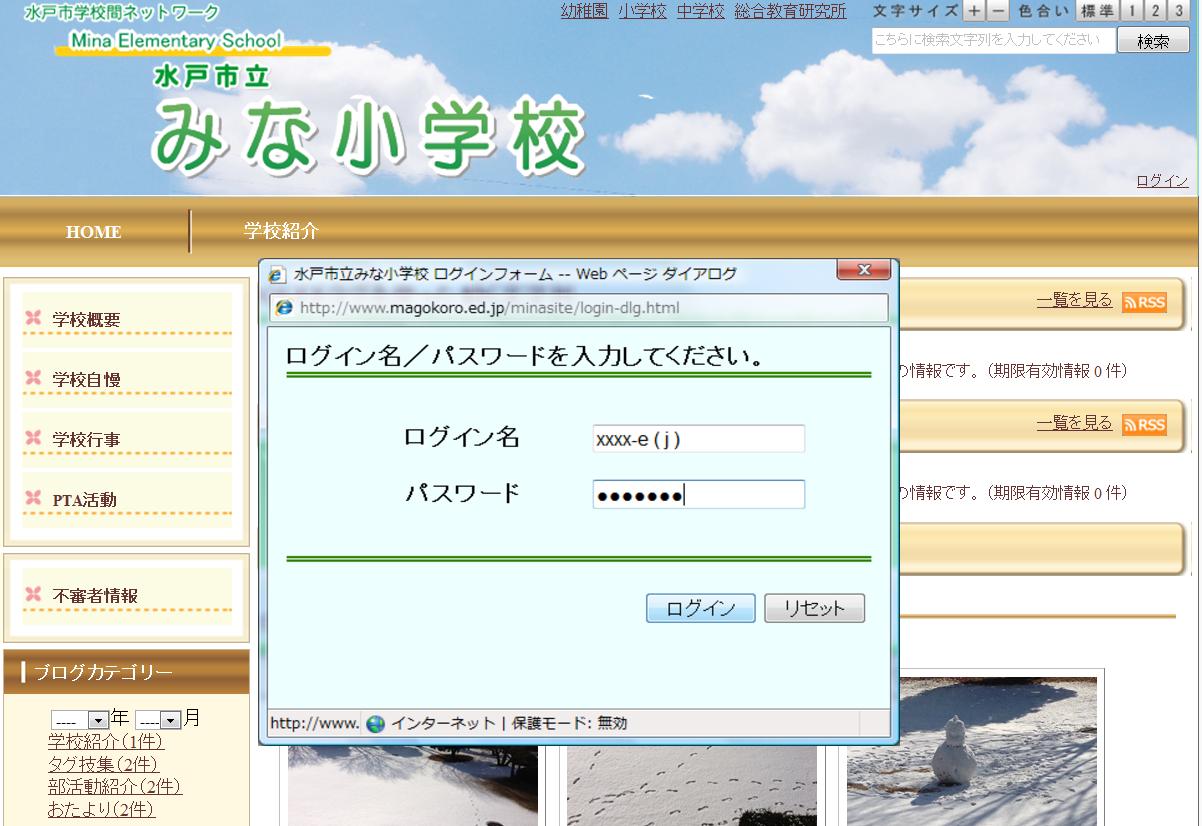
Task: Click the flower icon beside 不審者情報
Action: click(x=34, y=594)
